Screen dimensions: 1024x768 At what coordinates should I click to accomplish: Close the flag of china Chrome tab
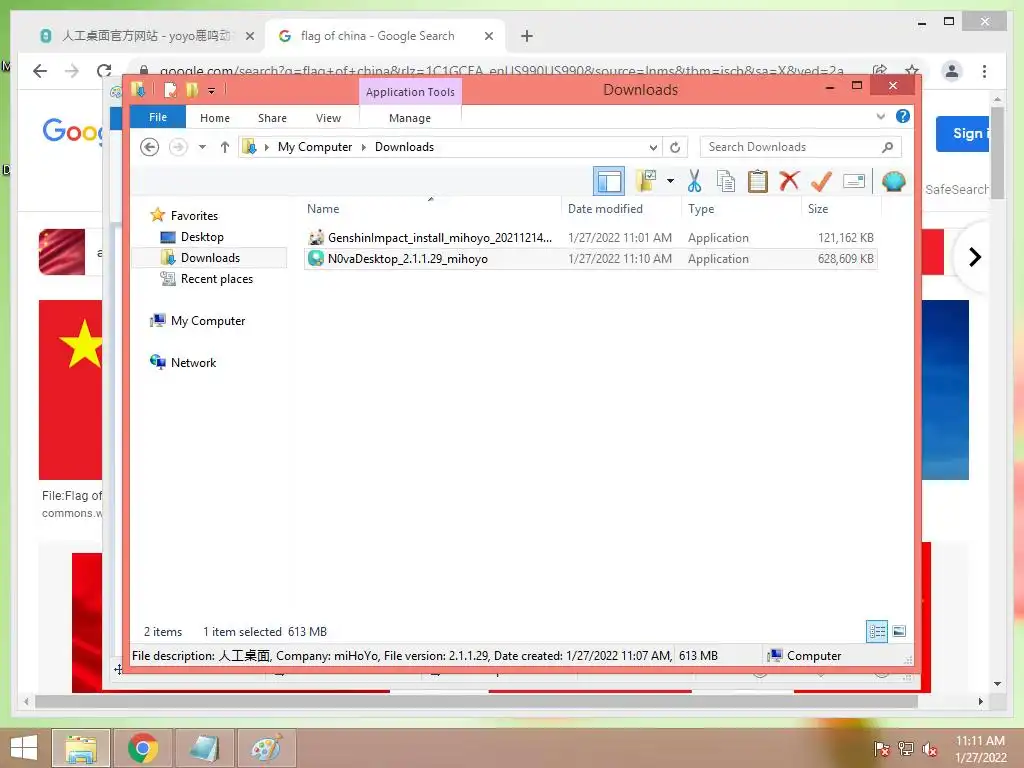pos(488,36)
